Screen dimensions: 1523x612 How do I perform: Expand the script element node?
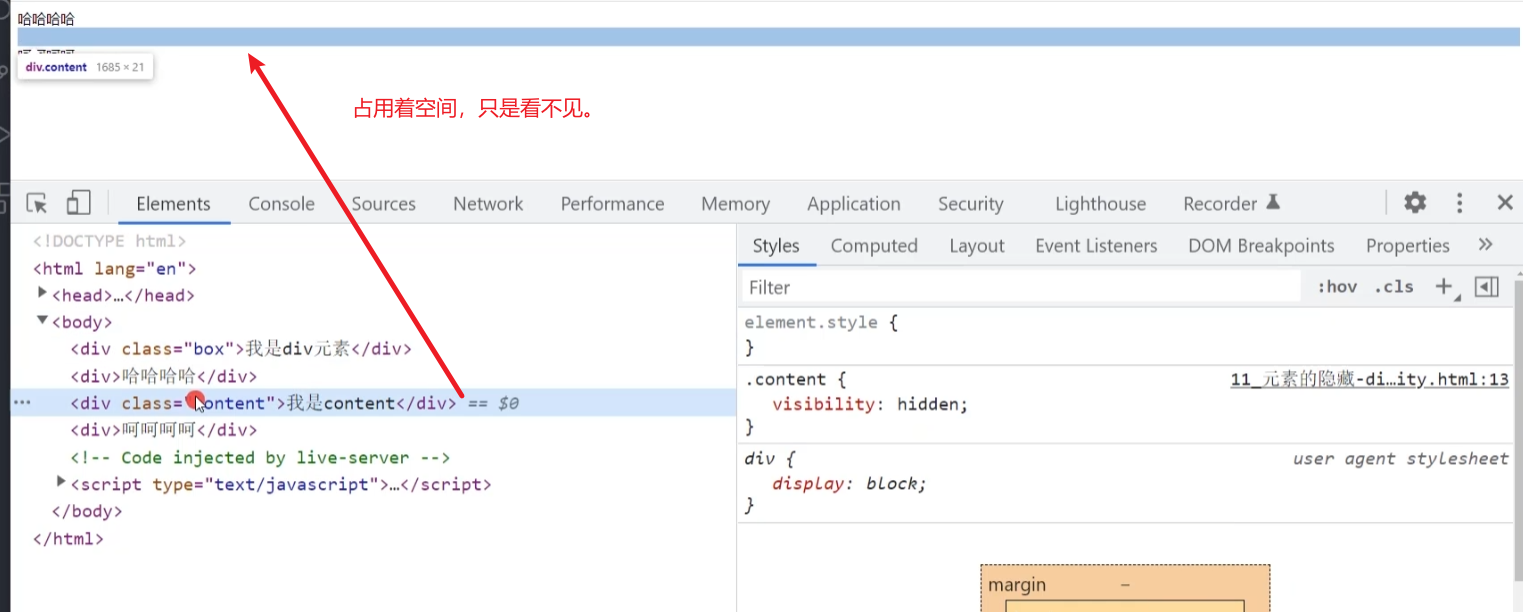point(61,483)
